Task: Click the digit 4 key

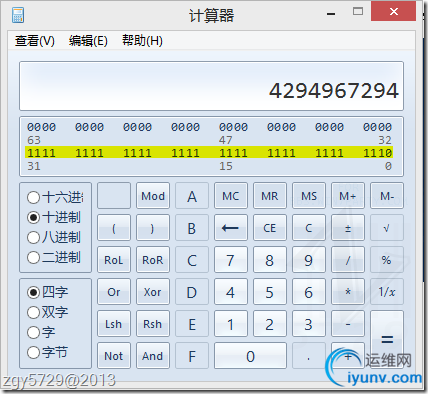Action: click(x=231, y=292)
